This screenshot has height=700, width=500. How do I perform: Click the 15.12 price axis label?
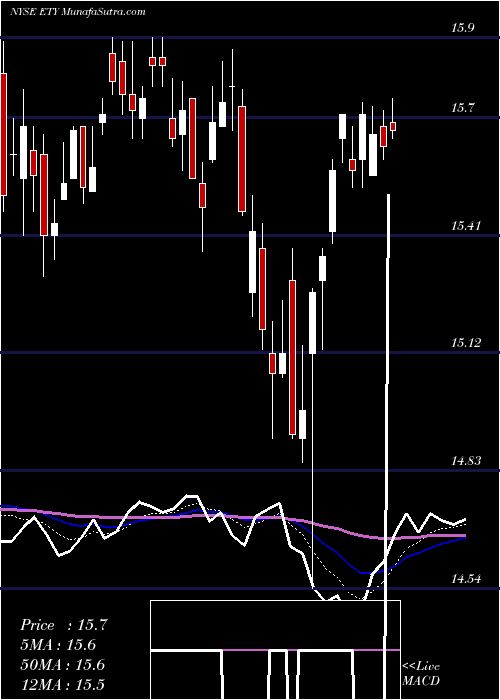[466, 343]
